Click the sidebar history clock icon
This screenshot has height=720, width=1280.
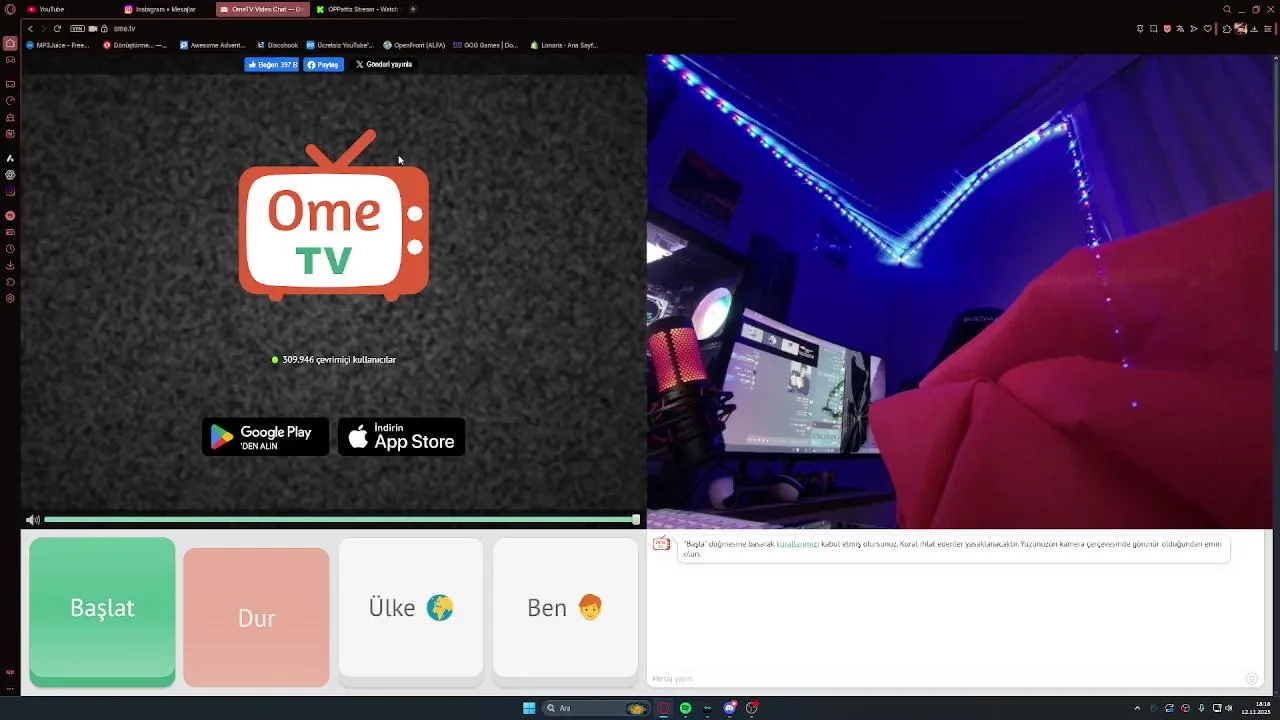point(10,248)
